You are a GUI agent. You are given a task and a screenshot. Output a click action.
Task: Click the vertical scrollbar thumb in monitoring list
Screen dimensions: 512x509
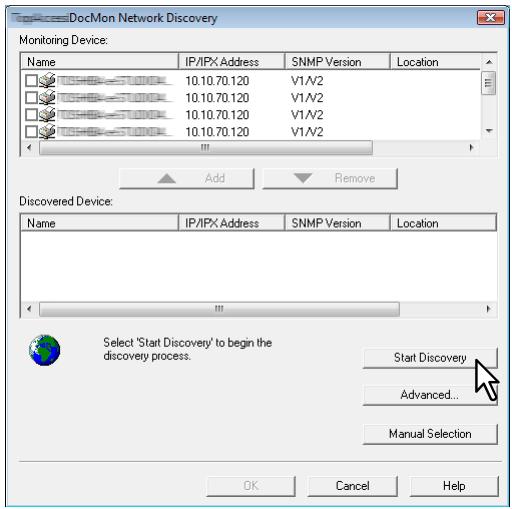pos(489,83)
